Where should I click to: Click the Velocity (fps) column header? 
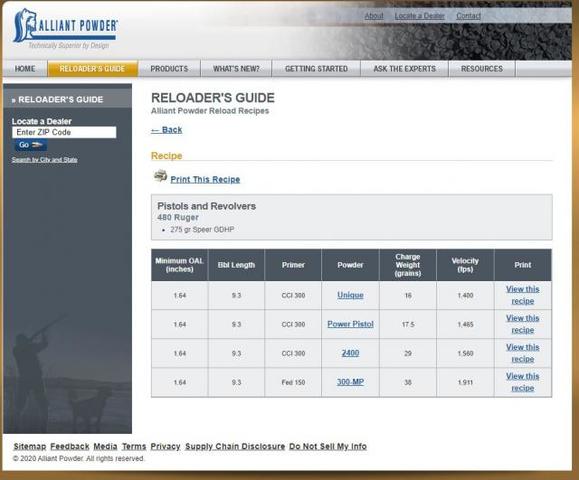[x=465, y=265]
